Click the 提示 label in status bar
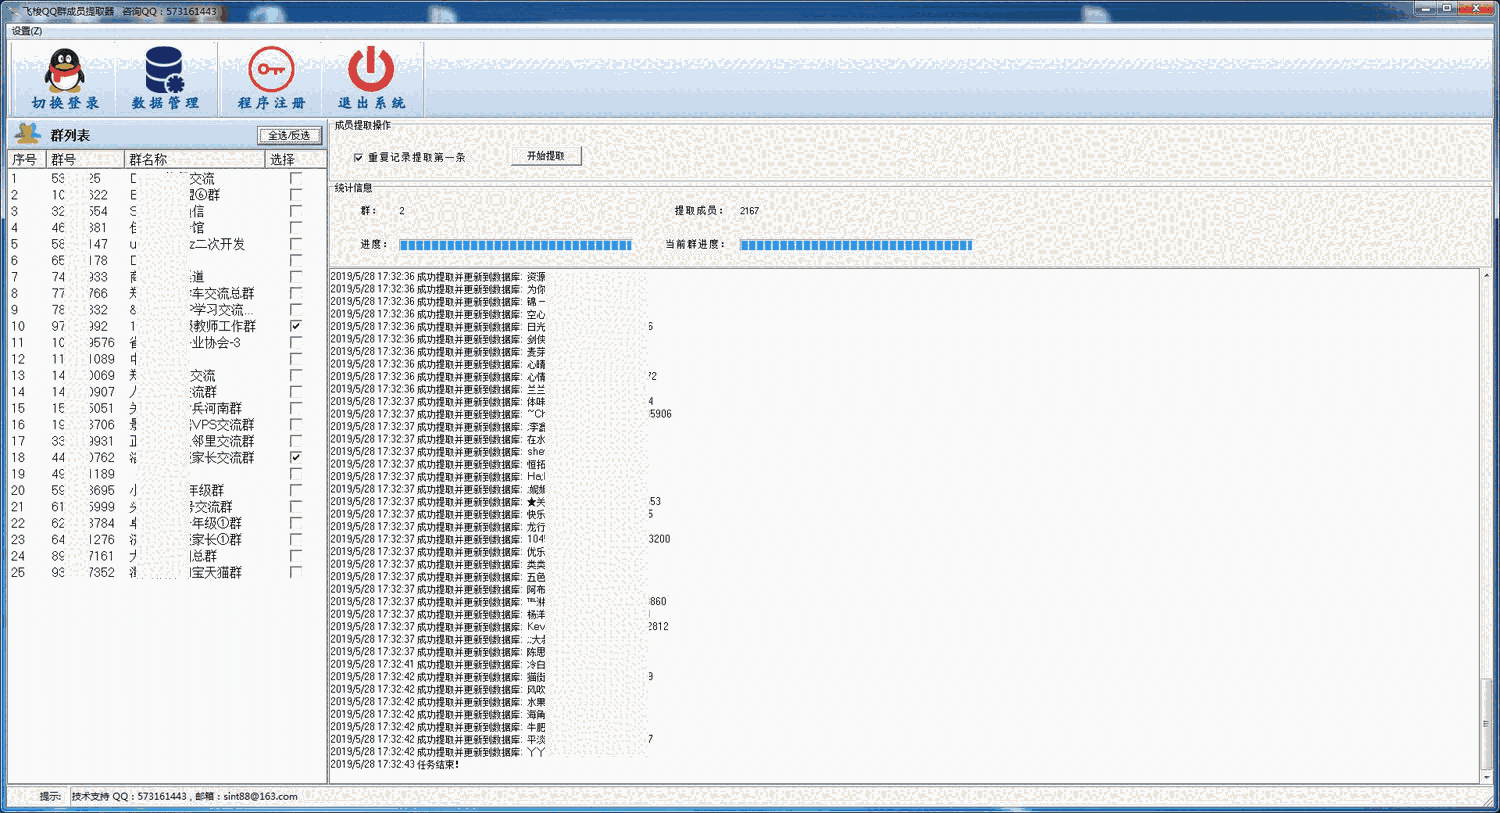This screenshot has width=1500, height=813. point(50,796)
